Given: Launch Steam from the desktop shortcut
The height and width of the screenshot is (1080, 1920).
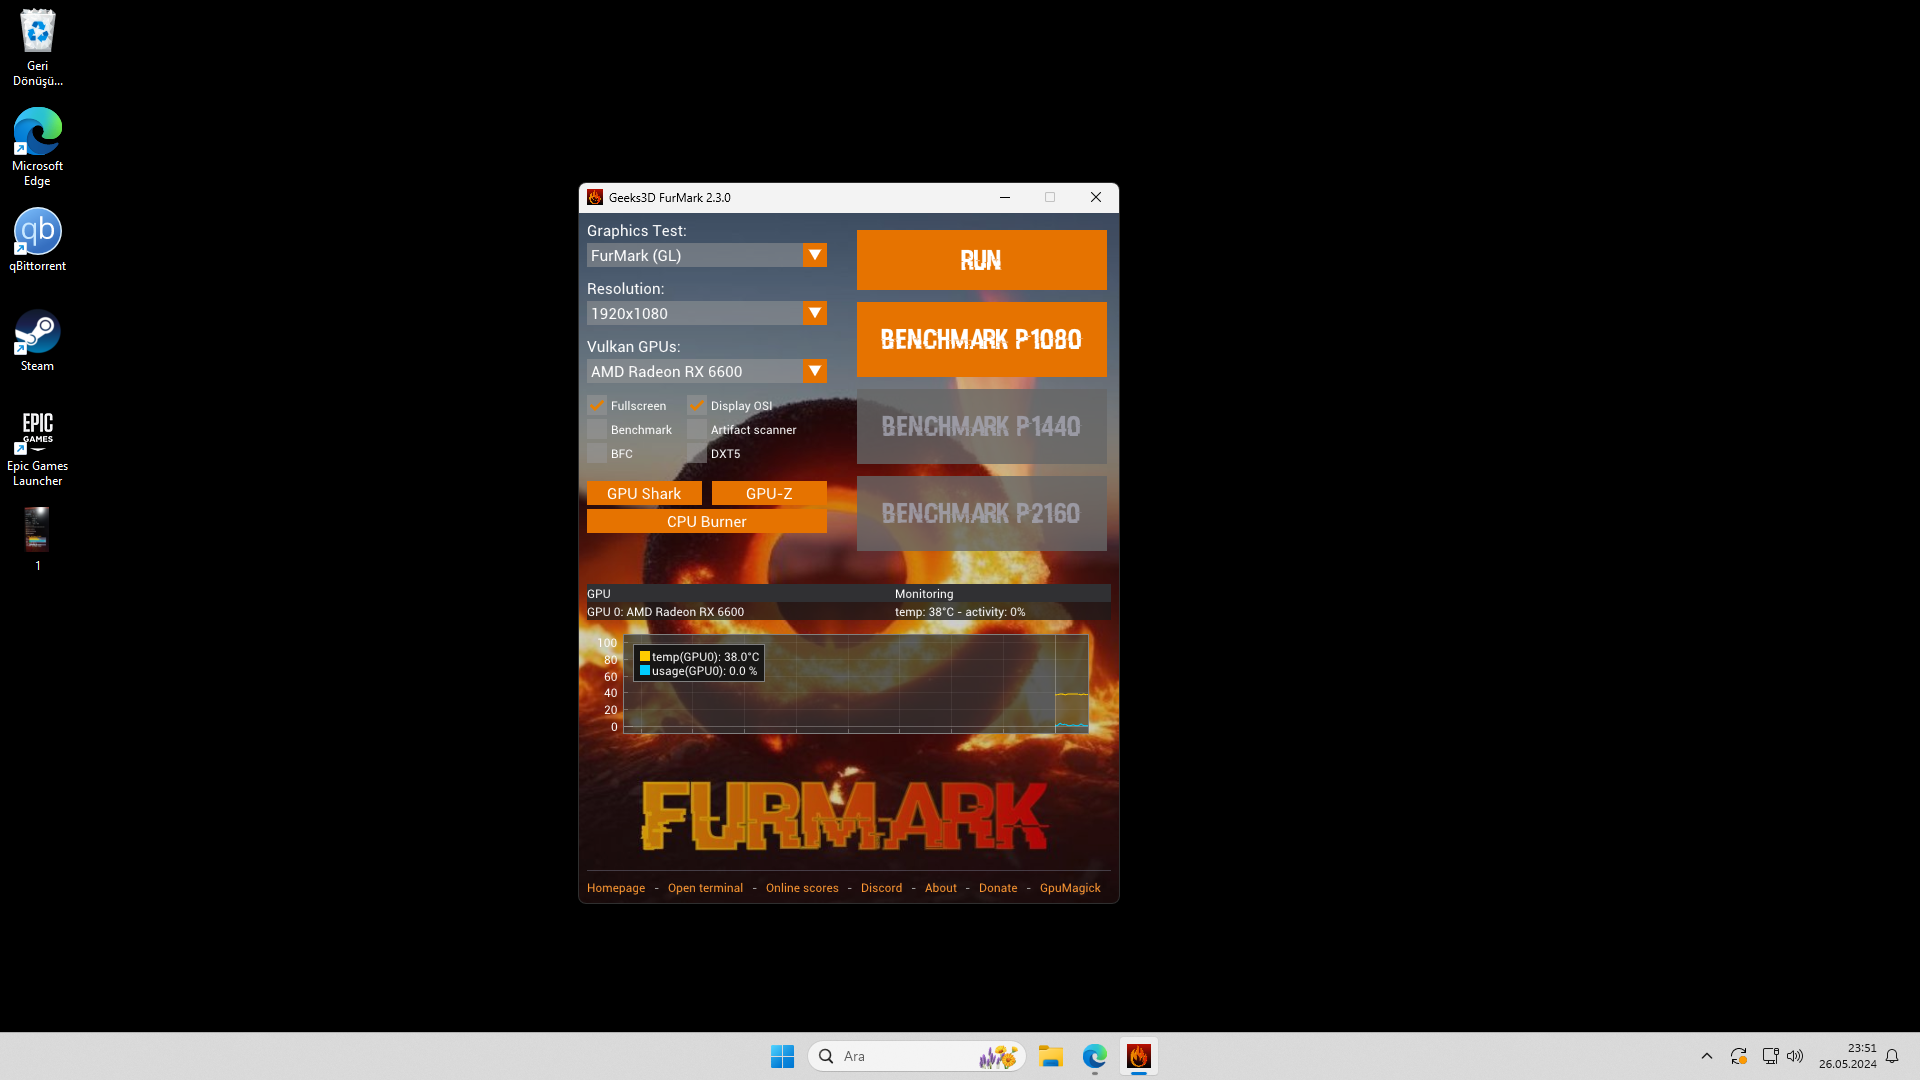Looking at the screenshot, I should 37,340.
